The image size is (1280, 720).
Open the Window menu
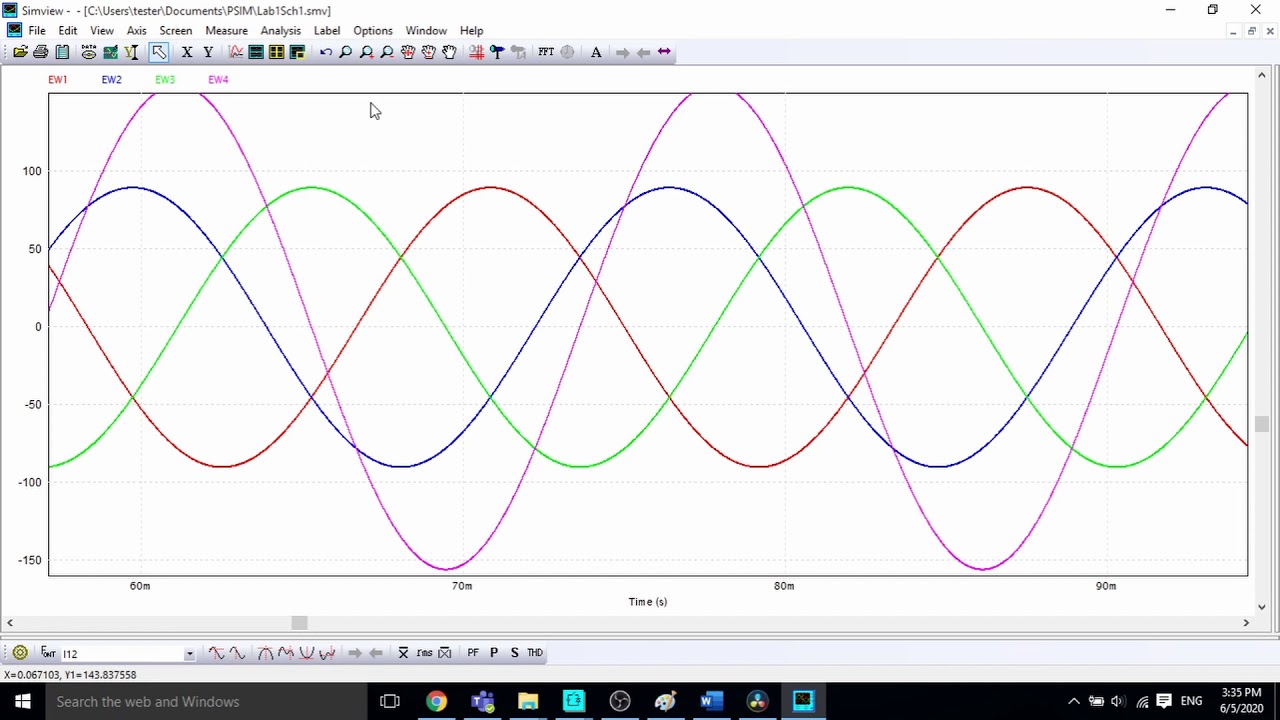tap(426, 31)
